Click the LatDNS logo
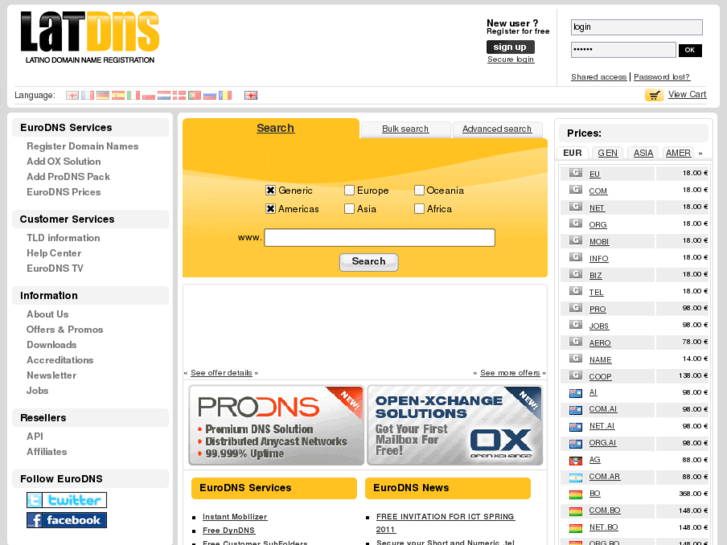Screen dimensions: 727x545 [90, 37]
